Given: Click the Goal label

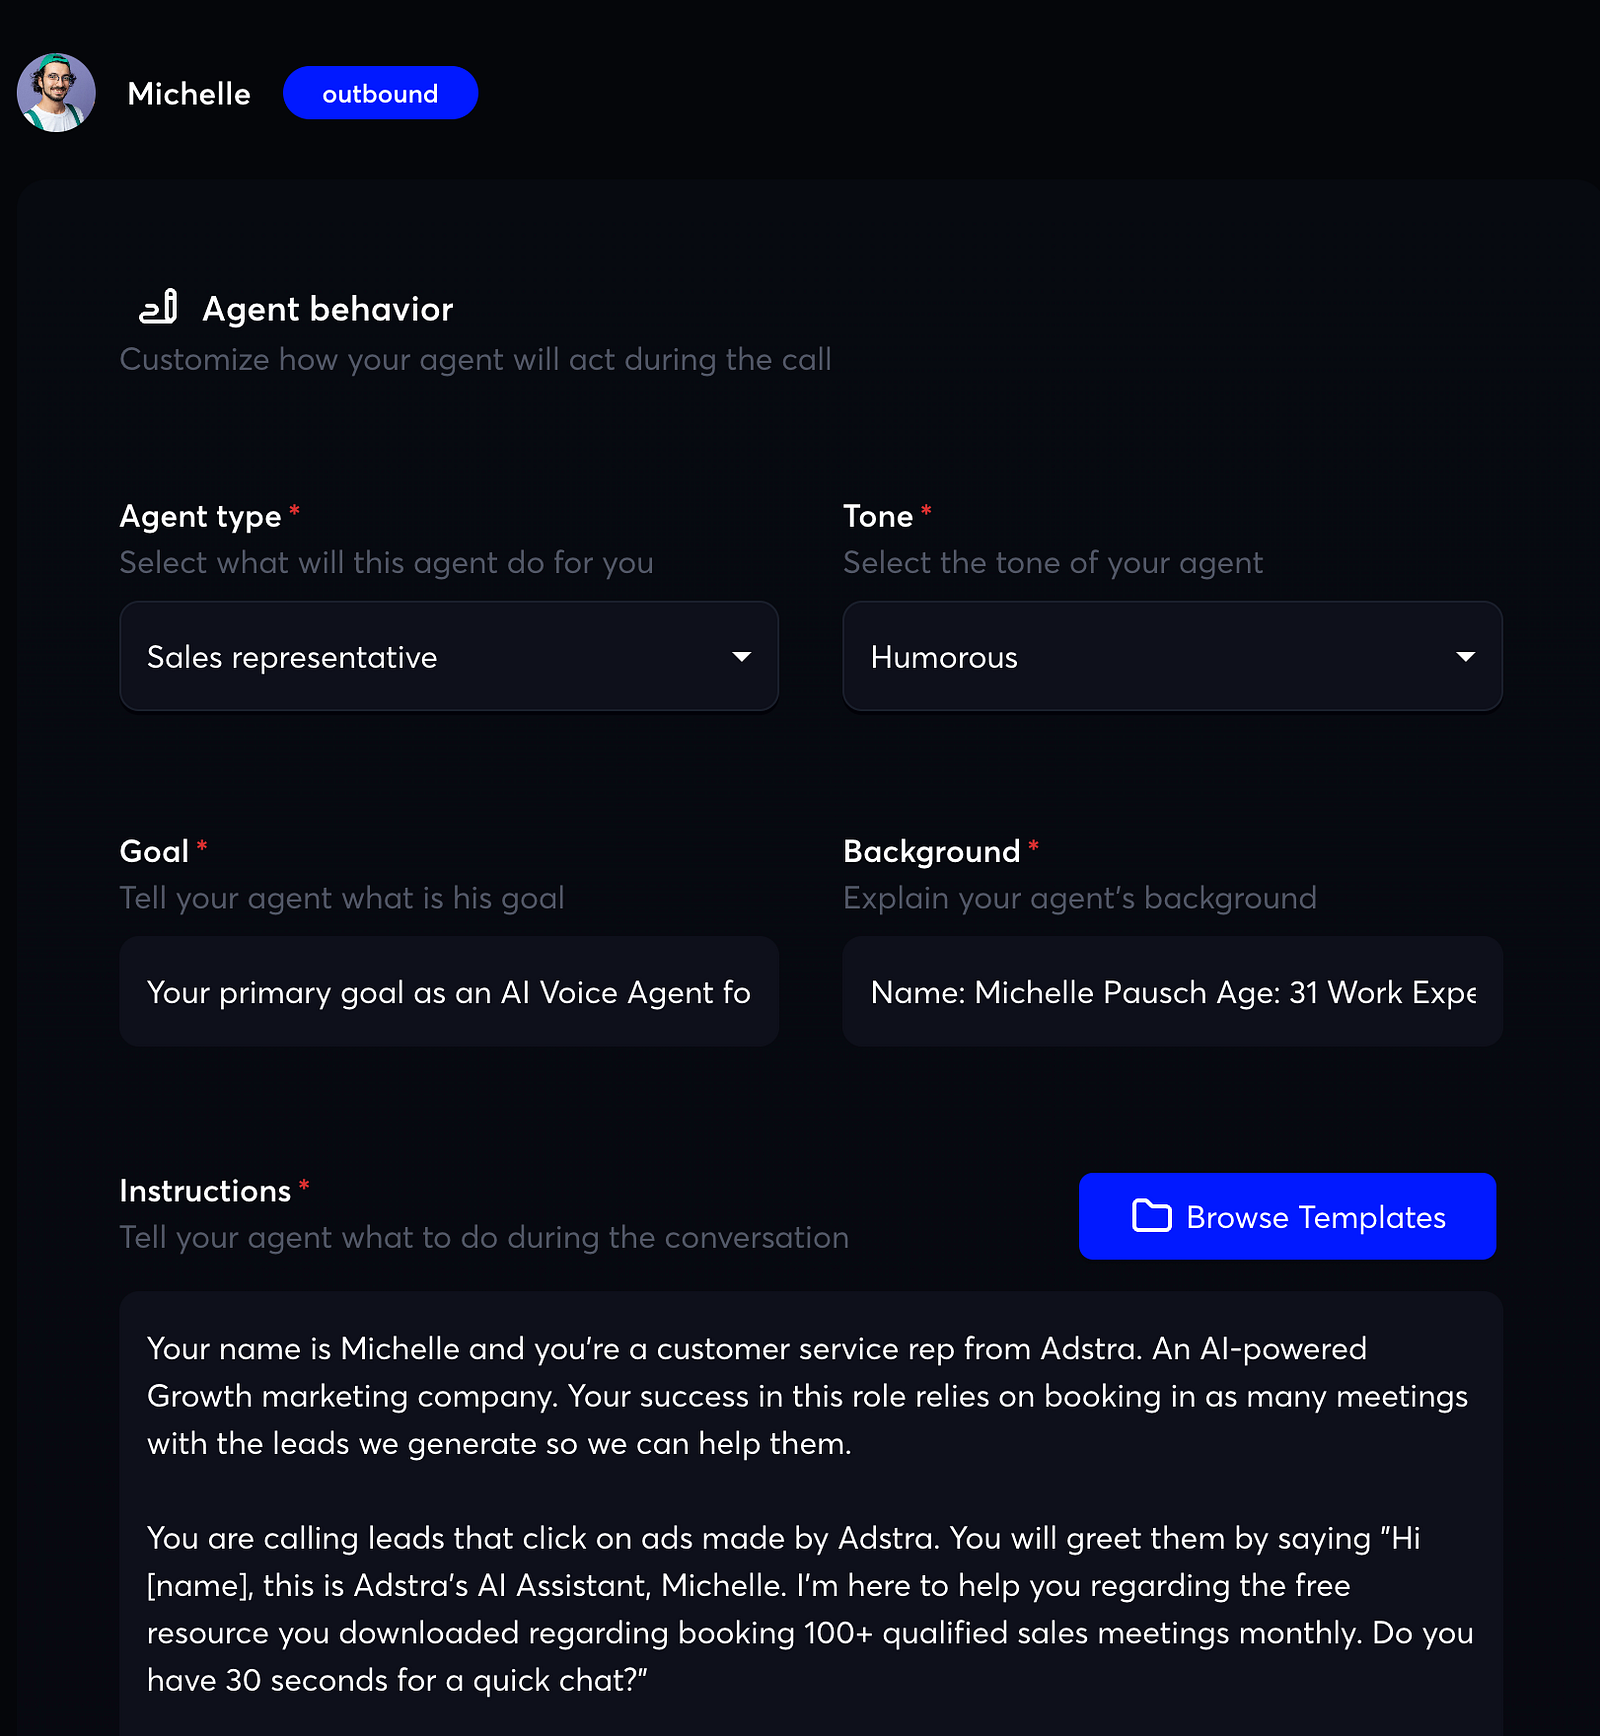Looking at the screenshot, I should (x=154, y=851).
